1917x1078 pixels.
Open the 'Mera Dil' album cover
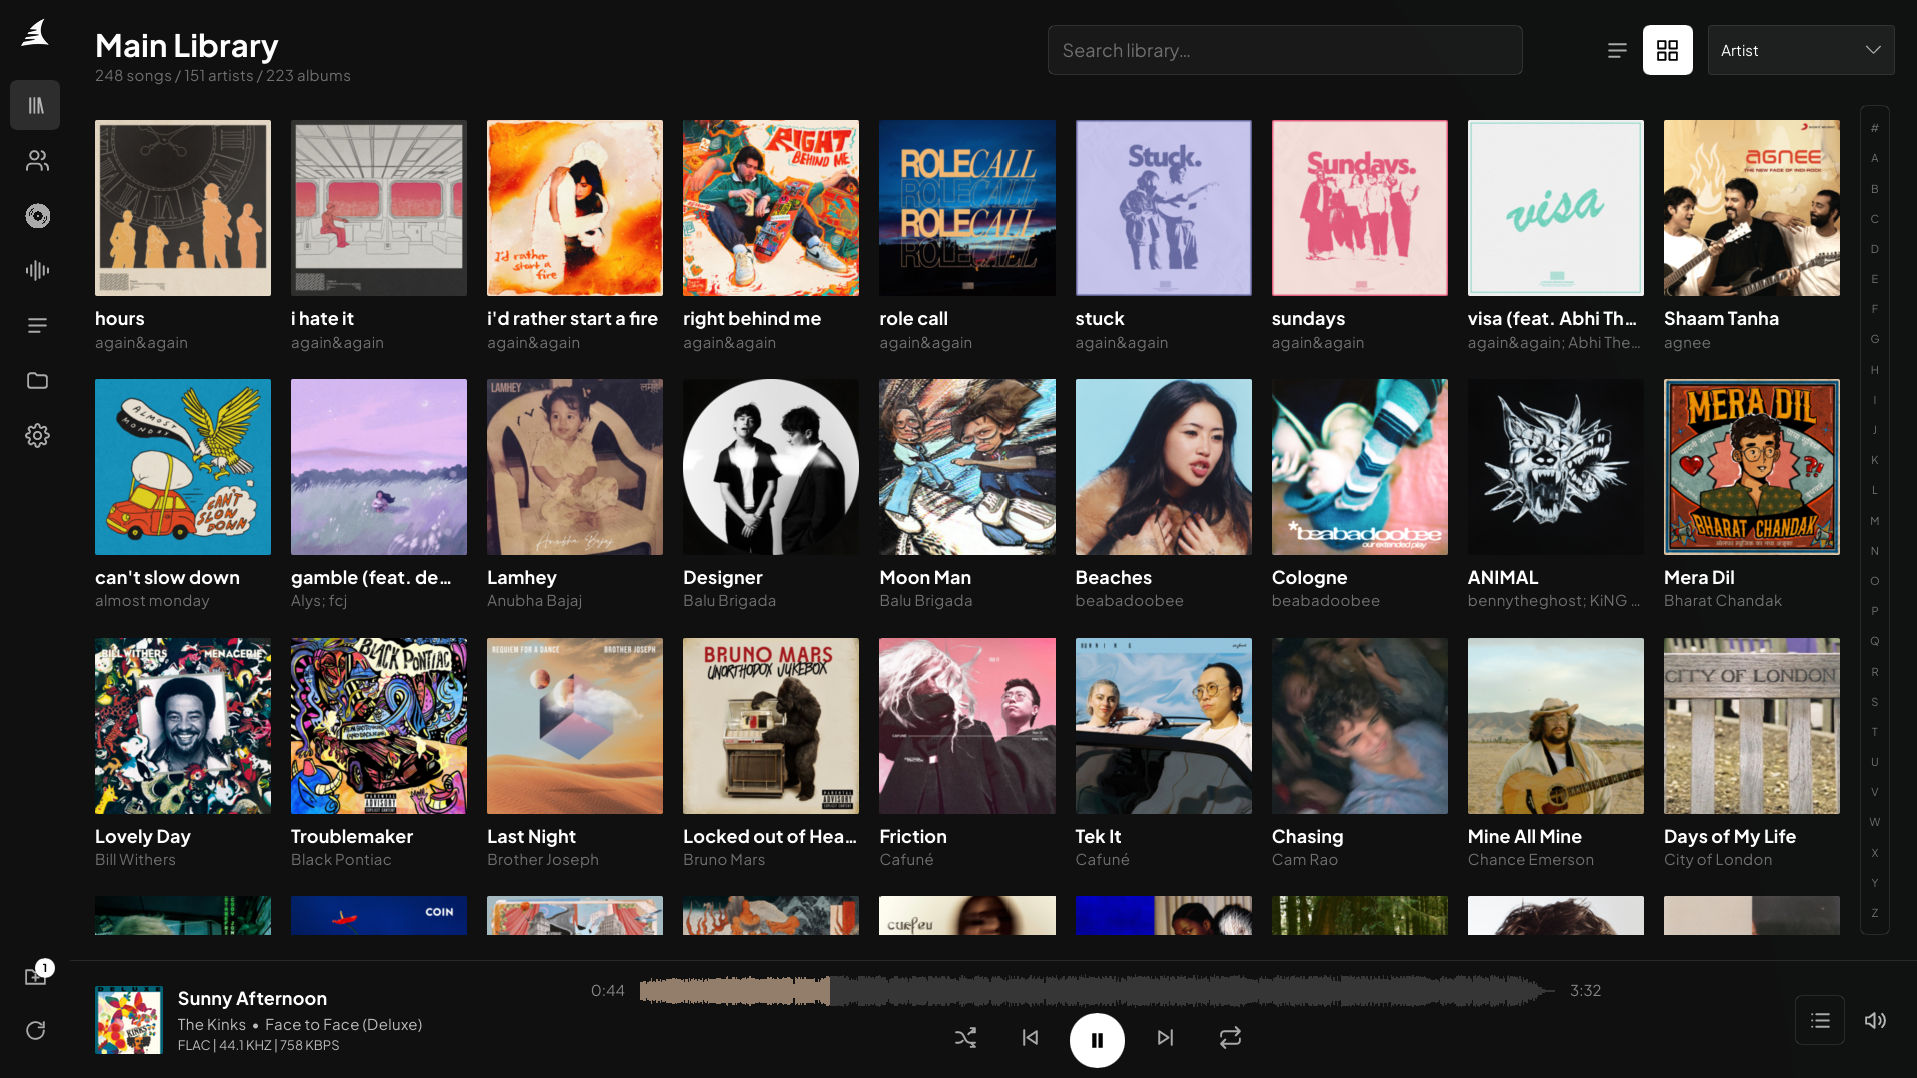pos(1751,467)
